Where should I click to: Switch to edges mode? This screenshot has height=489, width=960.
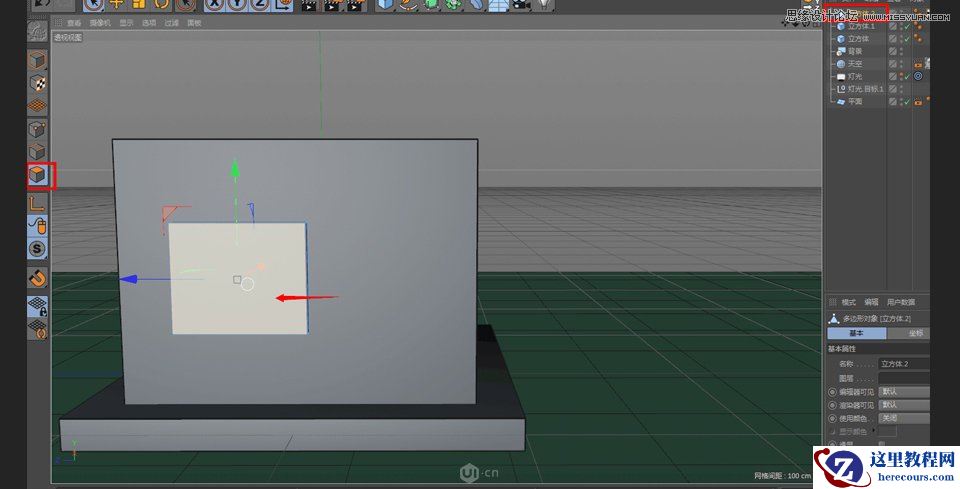point(37,152)
